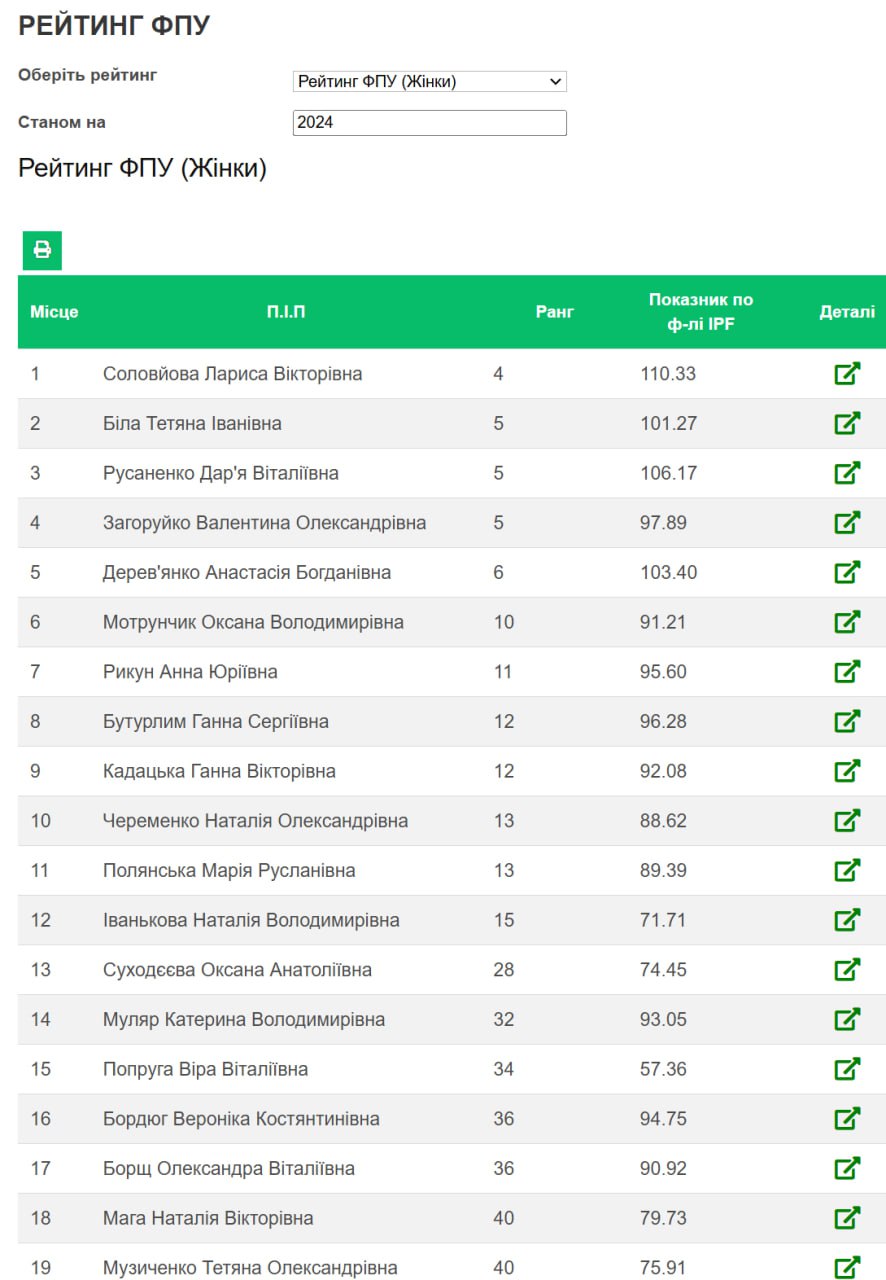The image size is (886, 1280).
Task: Open the Рейтинг ФПУ (Жінки) rating dropdown
Action: [430, 82]
